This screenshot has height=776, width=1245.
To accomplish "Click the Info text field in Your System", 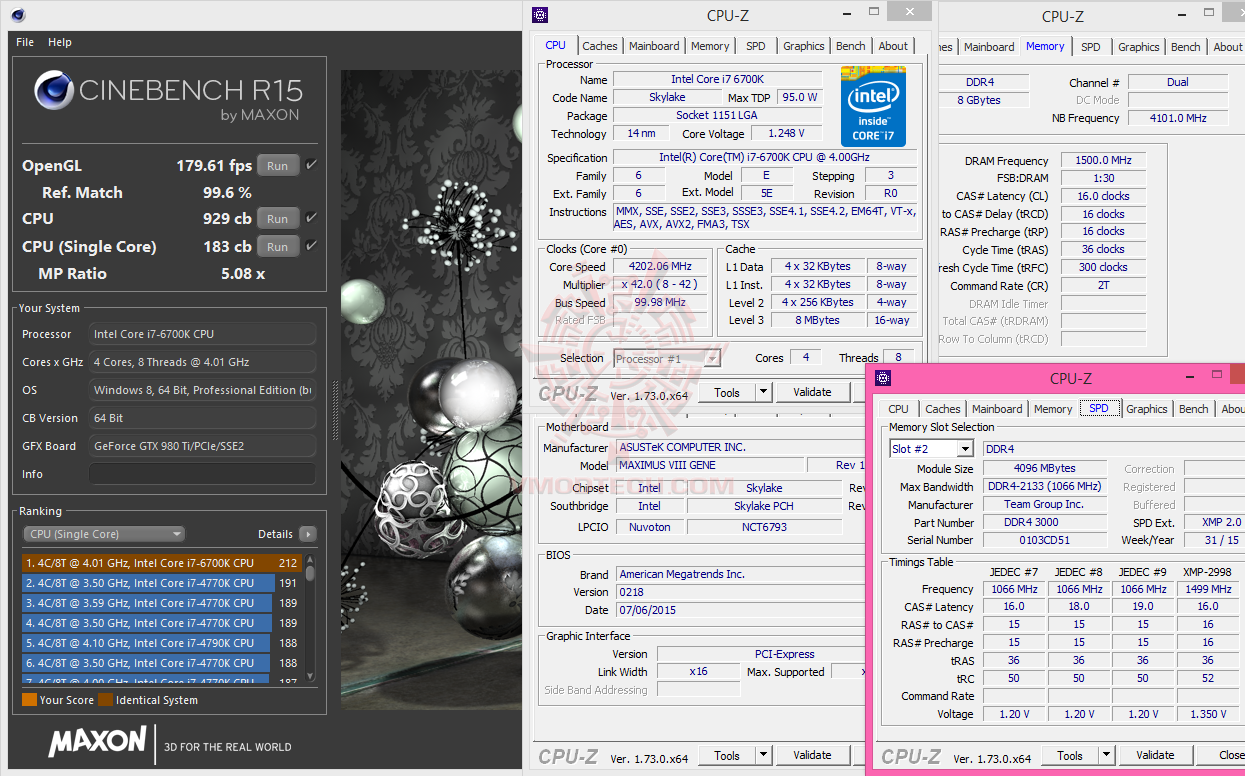I will 202,474.
